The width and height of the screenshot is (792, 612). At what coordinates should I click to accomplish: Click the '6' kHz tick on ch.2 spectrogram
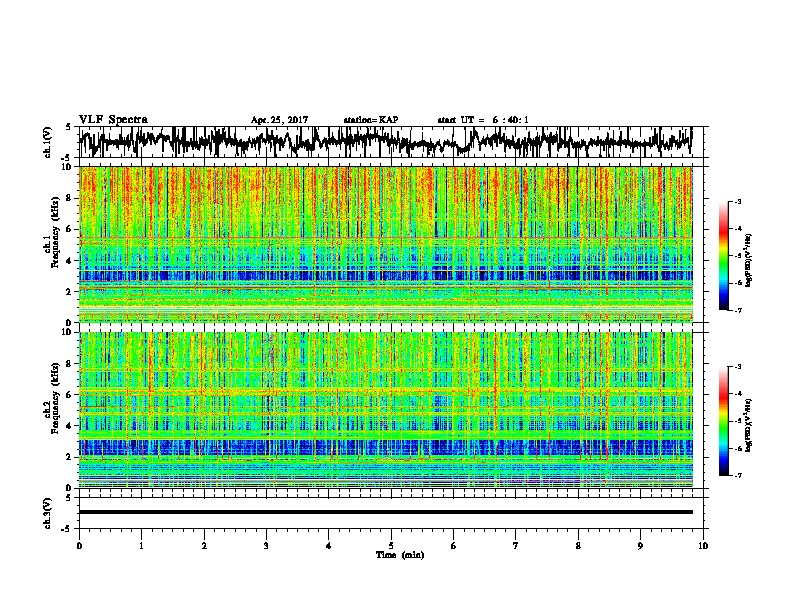(x=70, y=395)
